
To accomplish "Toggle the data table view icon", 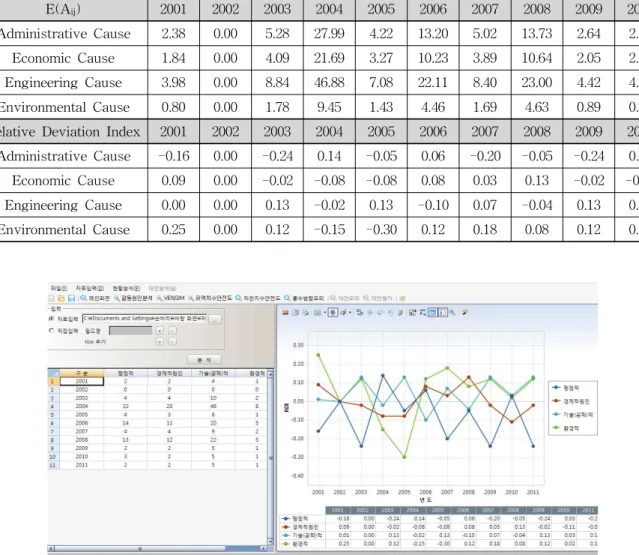I will (x=432, y=313).
